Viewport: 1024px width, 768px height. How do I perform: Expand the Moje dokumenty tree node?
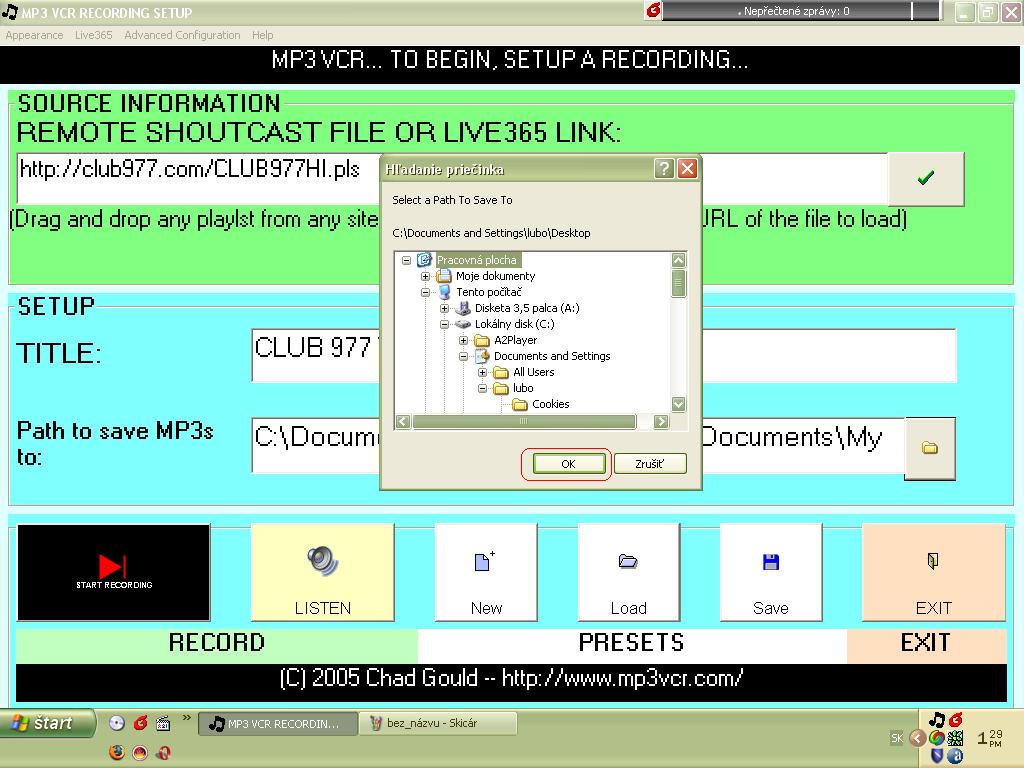pos(426,276)
